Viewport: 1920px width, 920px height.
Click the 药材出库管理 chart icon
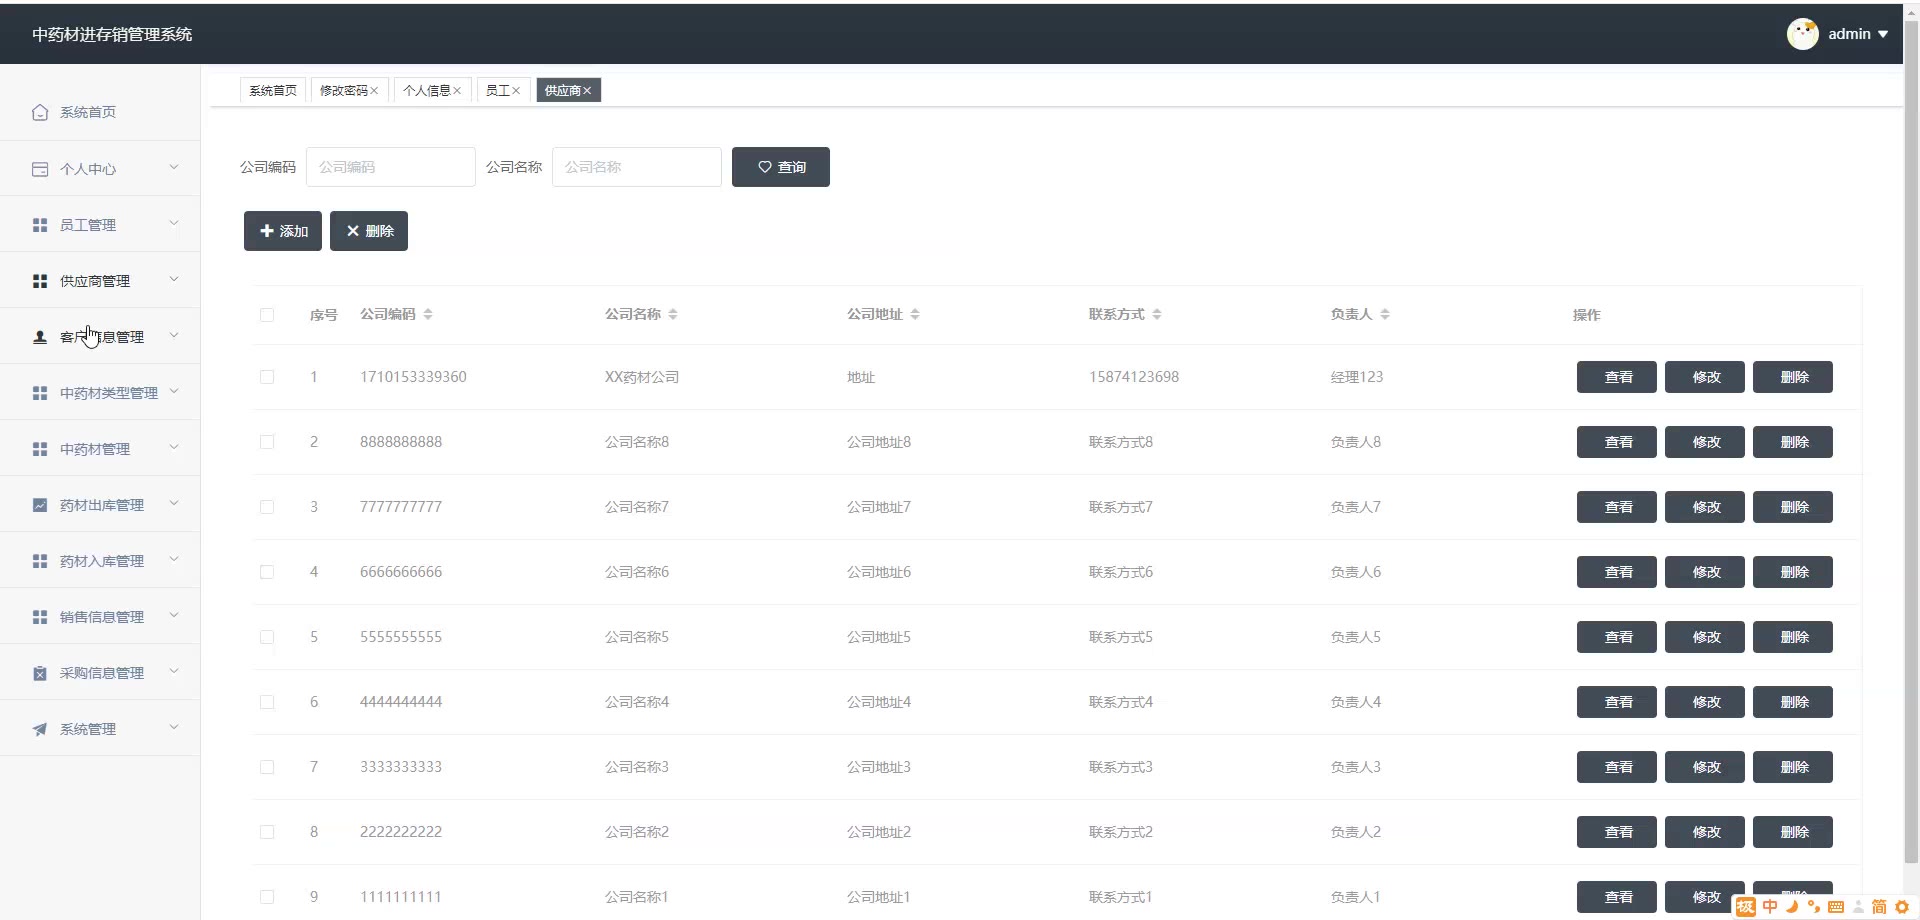point(40,505)
